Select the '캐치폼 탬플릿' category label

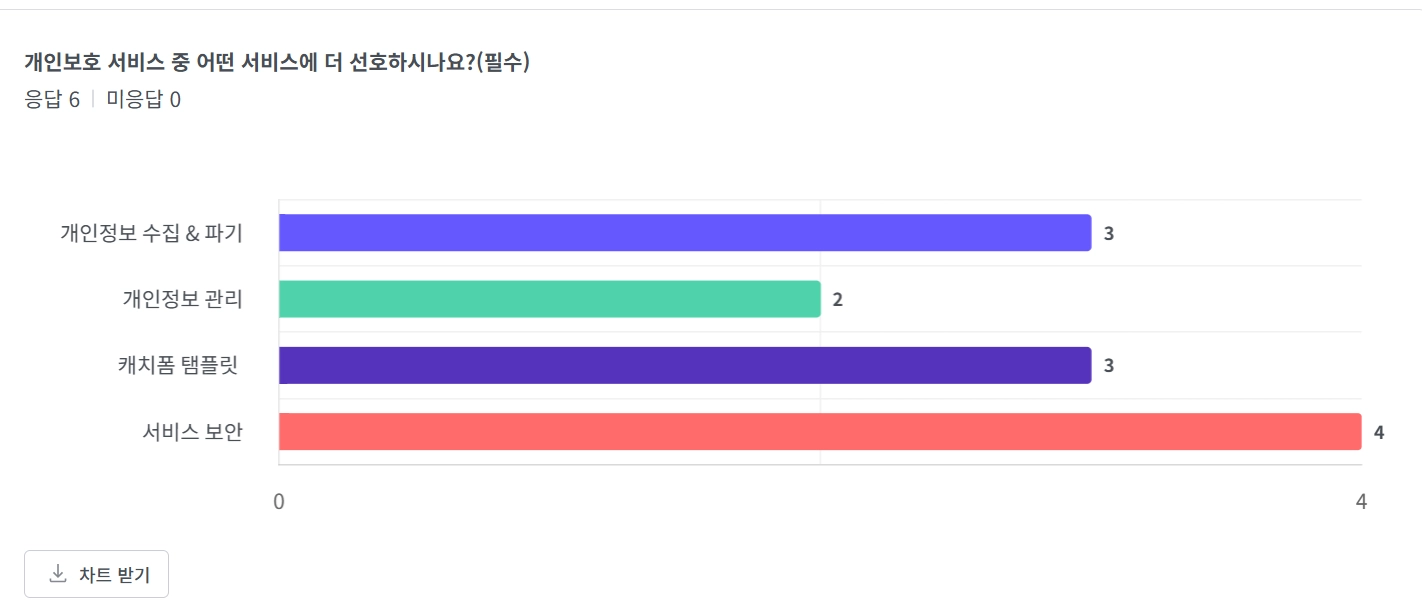click(178, 365)
